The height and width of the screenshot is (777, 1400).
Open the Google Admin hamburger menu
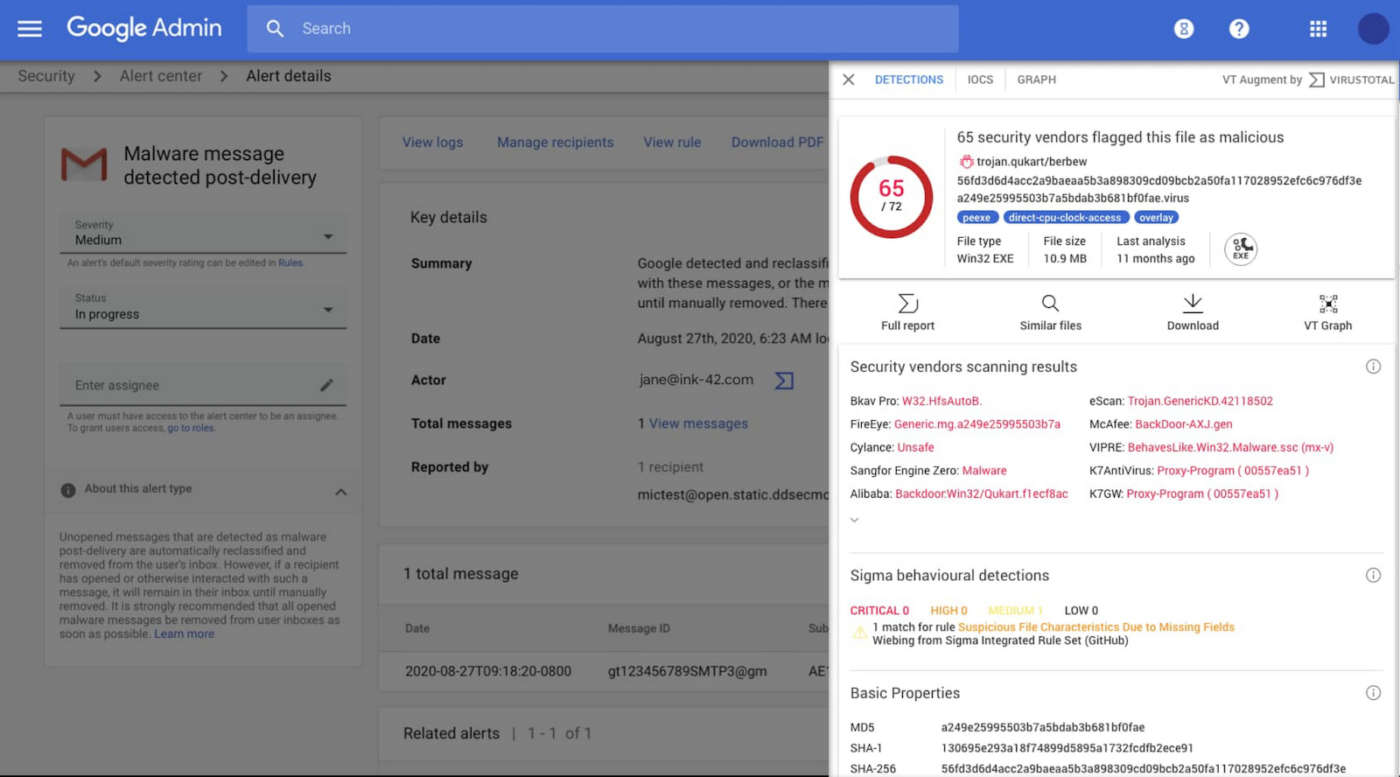tap(30, 29)
